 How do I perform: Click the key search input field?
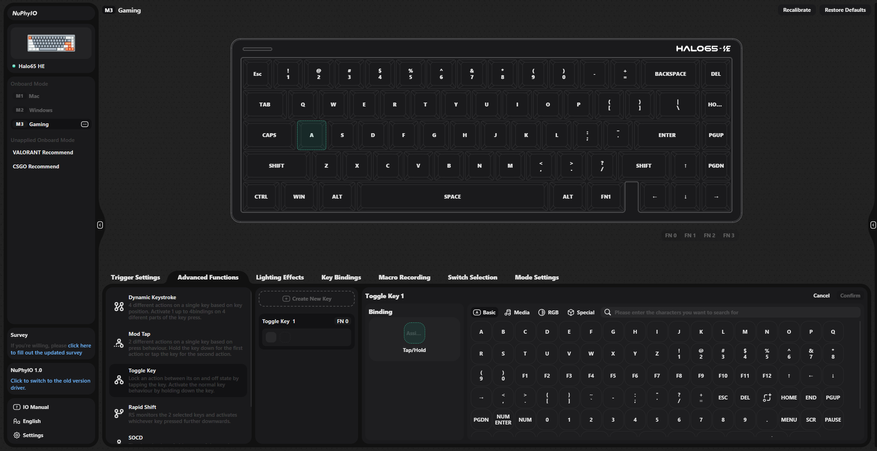(730, 312)
